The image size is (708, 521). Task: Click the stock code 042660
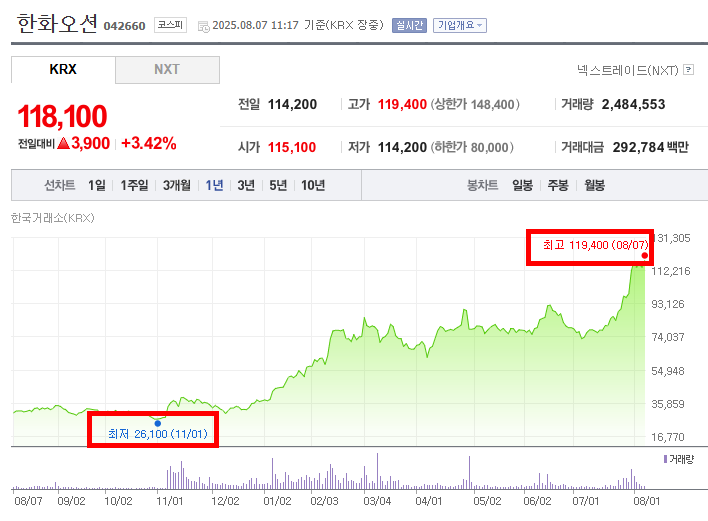click(x=125, y=26)
